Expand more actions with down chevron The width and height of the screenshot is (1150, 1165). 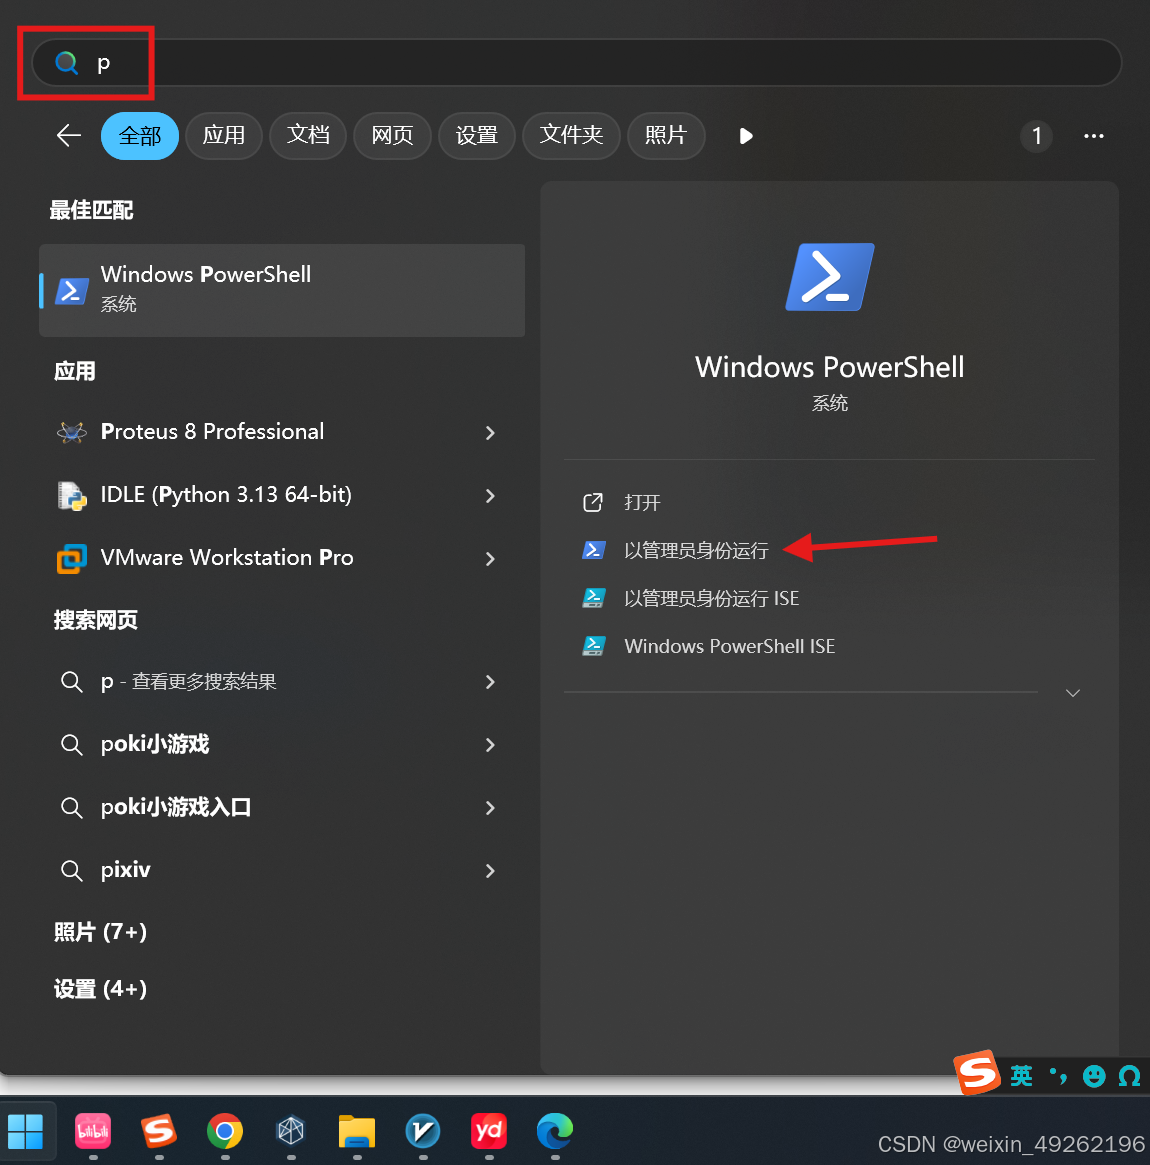pos(1073,693)
